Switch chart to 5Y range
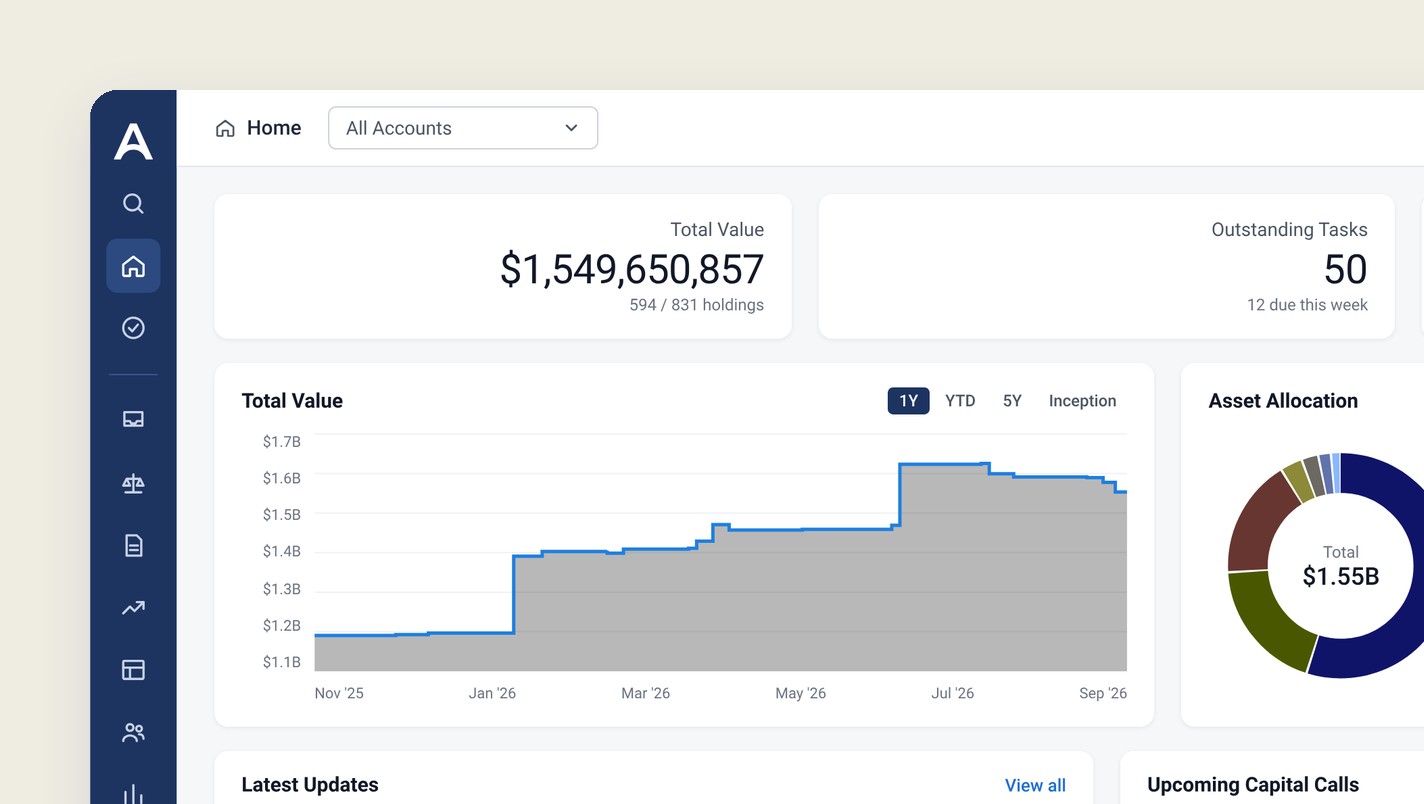1424x804 pixels. pyautogui.click(x=1012, y=401)
